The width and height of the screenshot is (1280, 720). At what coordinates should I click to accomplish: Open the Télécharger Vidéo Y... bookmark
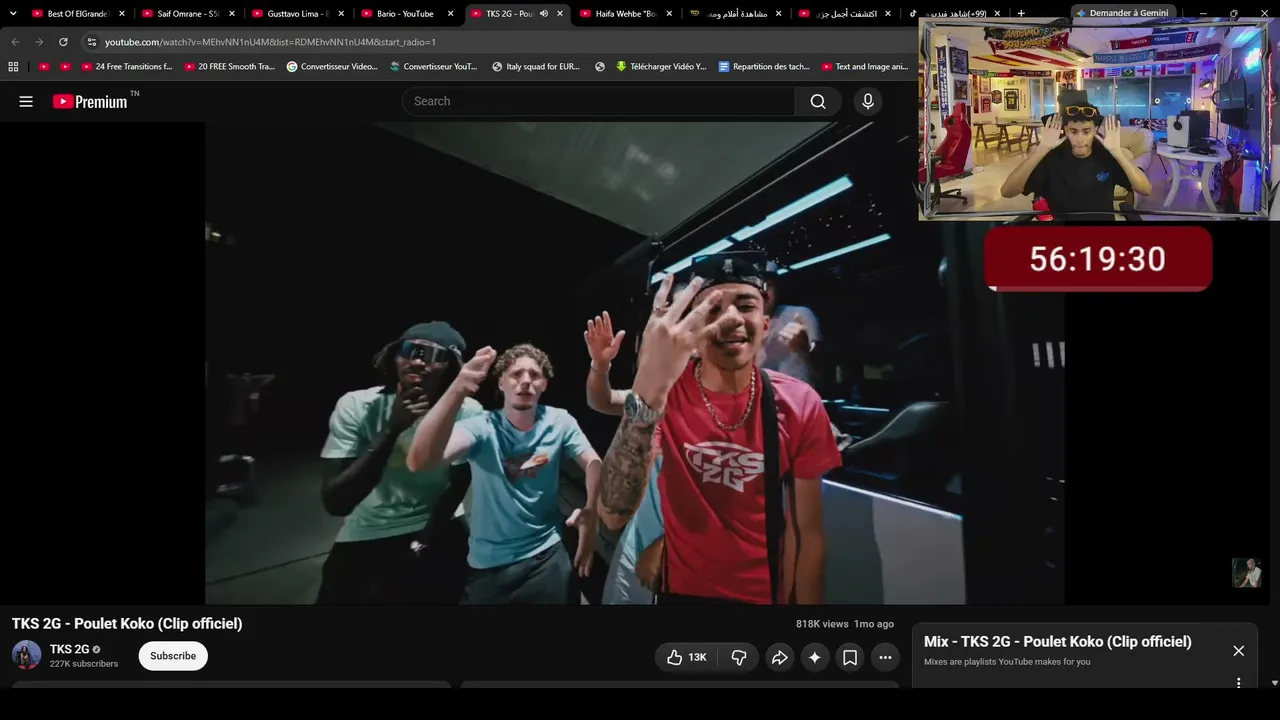pyautogui.click(x=661, y=67)
